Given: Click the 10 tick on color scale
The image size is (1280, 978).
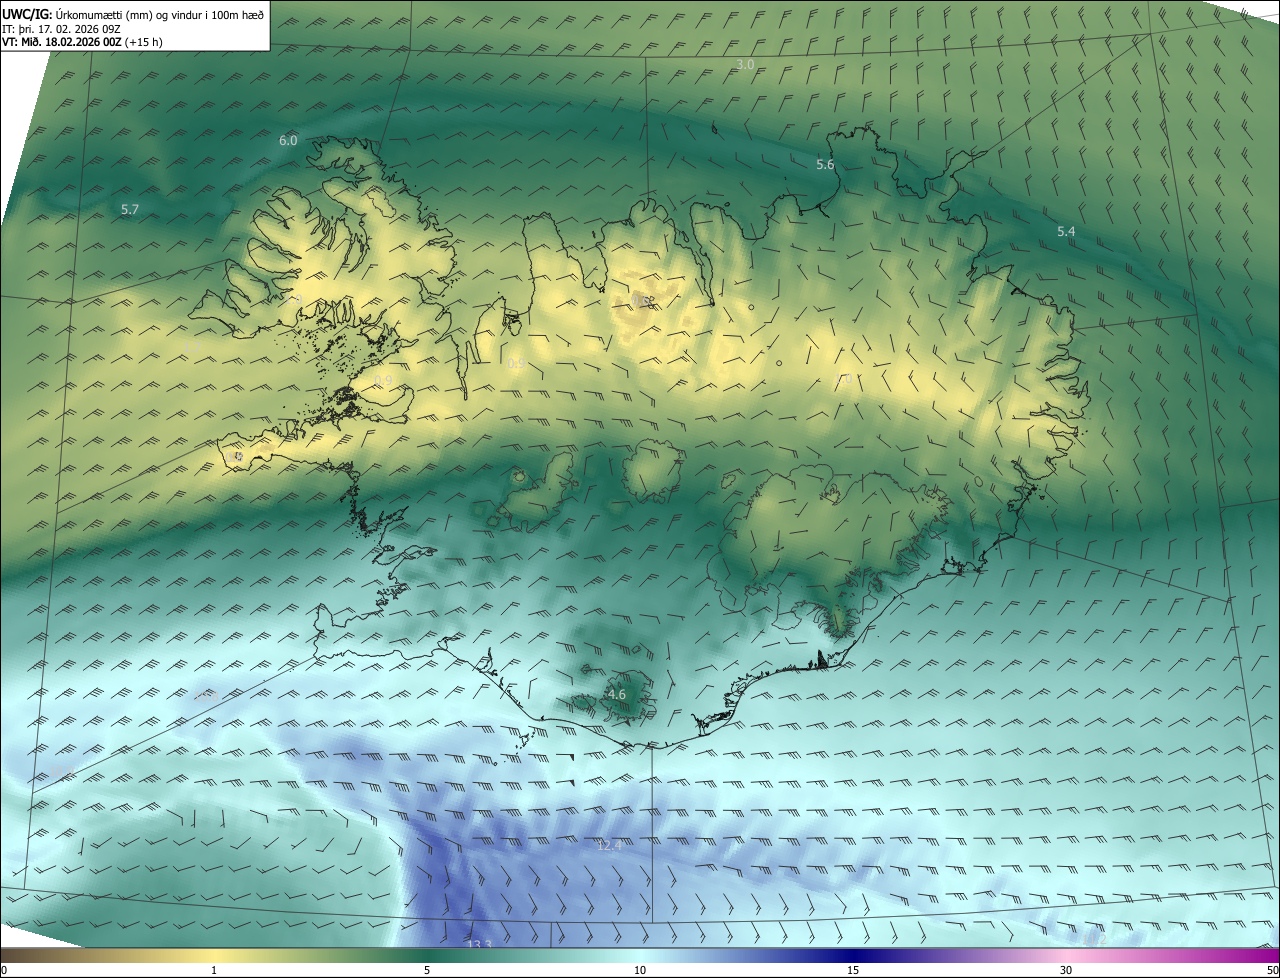Looking at the screenshot, I should pyautogui.click(x=640, y=971).
